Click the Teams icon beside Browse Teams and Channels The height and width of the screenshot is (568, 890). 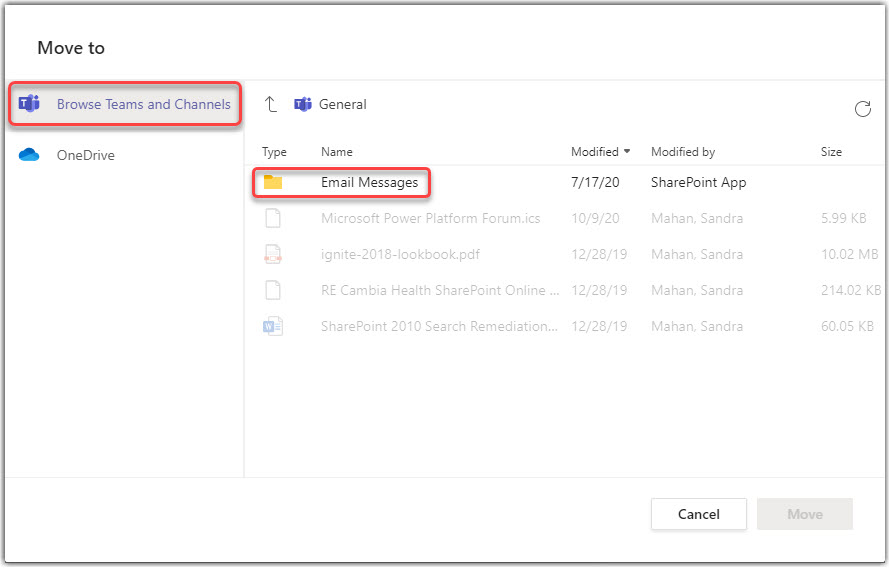coord(30,104)
